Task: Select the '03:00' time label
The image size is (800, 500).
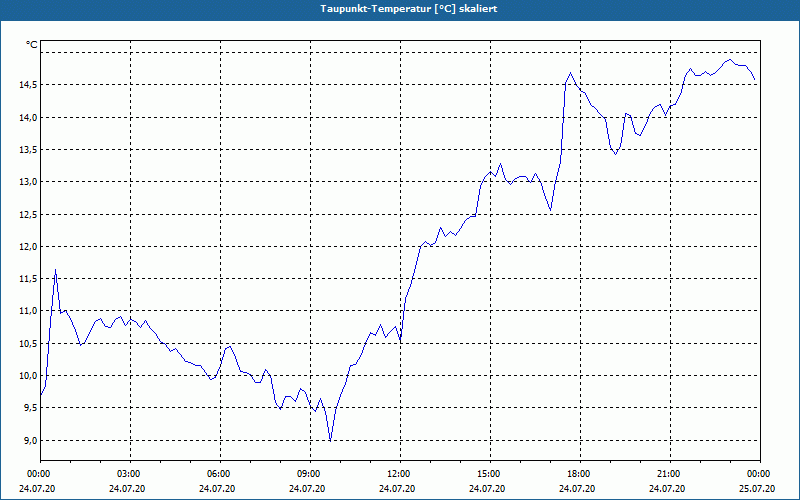Action: click(x=127, y=474)
